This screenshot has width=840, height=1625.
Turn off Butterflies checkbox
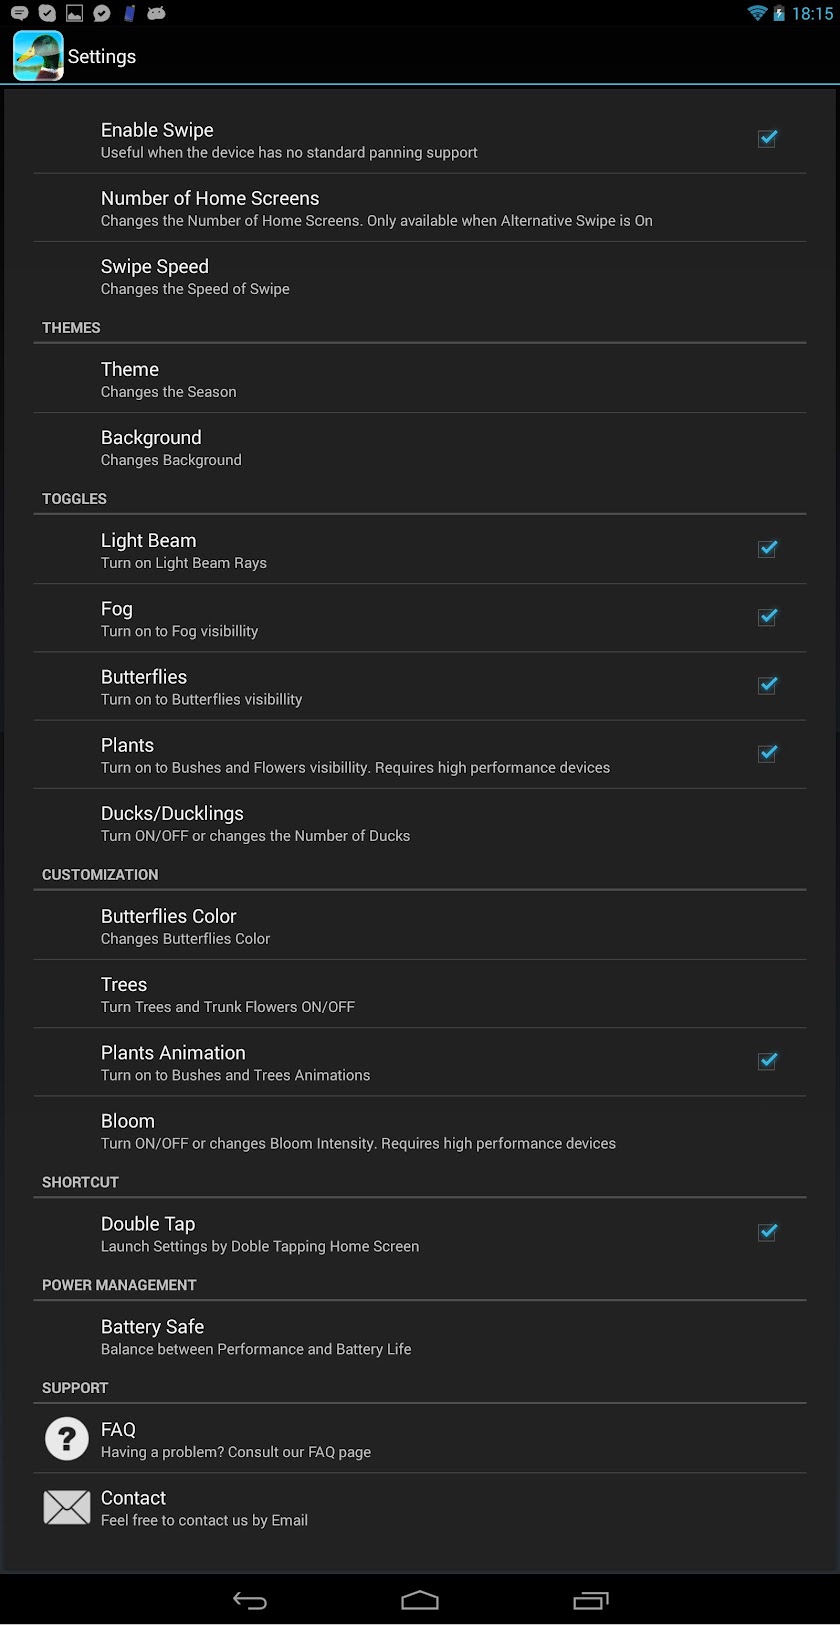(767, 685)
